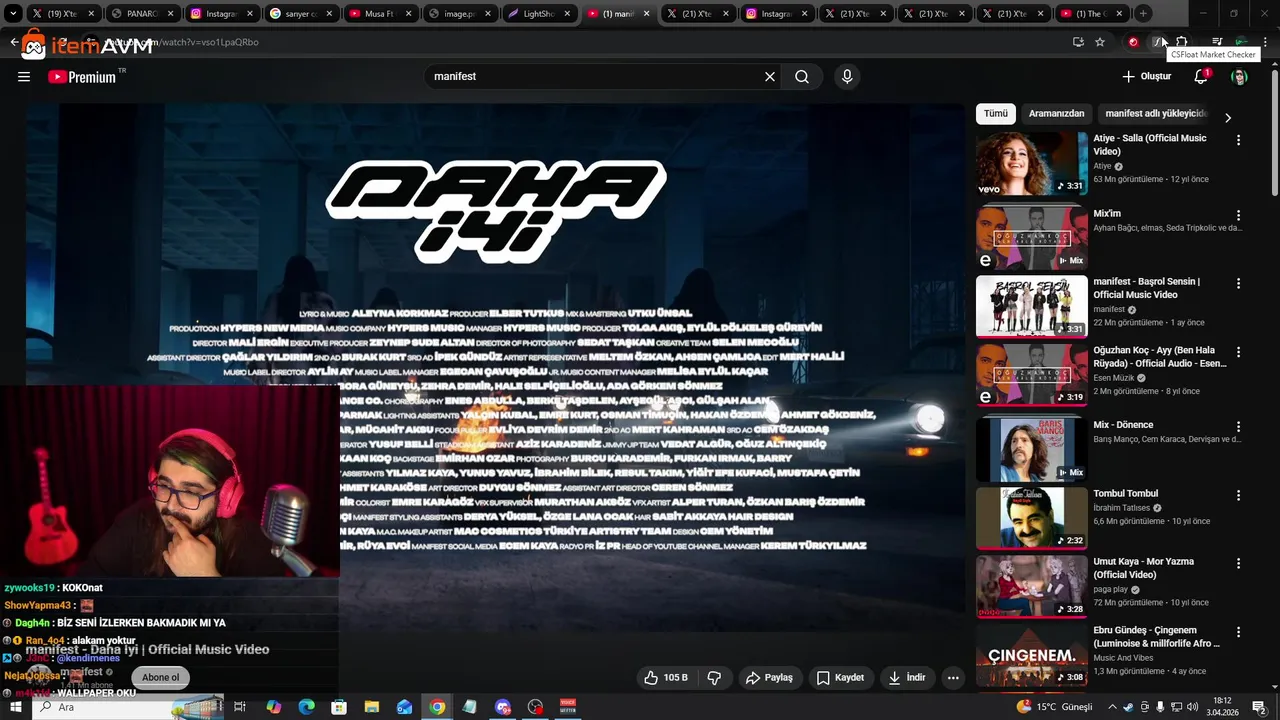1280x720 pixels.
Task: Open Oğuzhan Koç - Ayy video title
Action: (1159, 357)
